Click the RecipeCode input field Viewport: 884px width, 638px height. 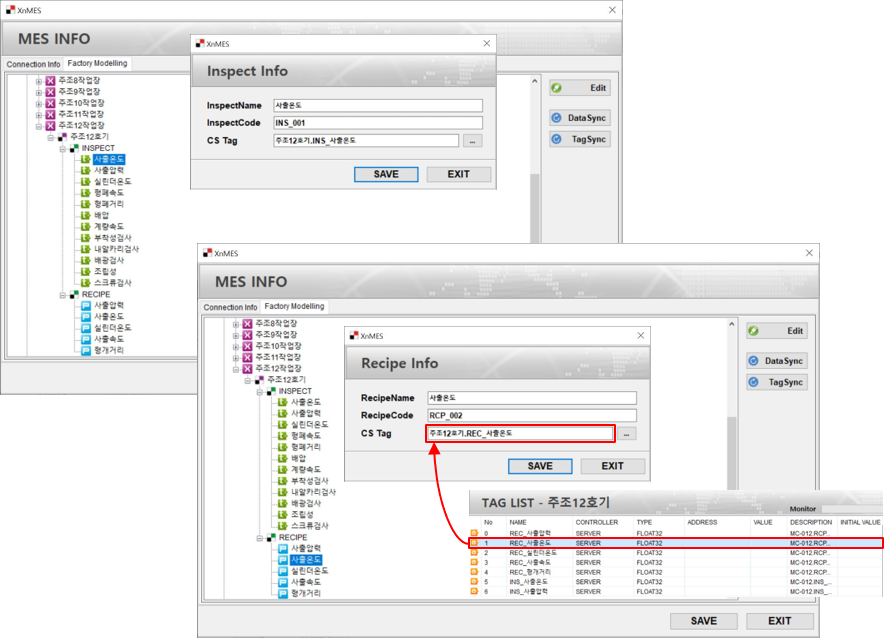pos(531,415)
